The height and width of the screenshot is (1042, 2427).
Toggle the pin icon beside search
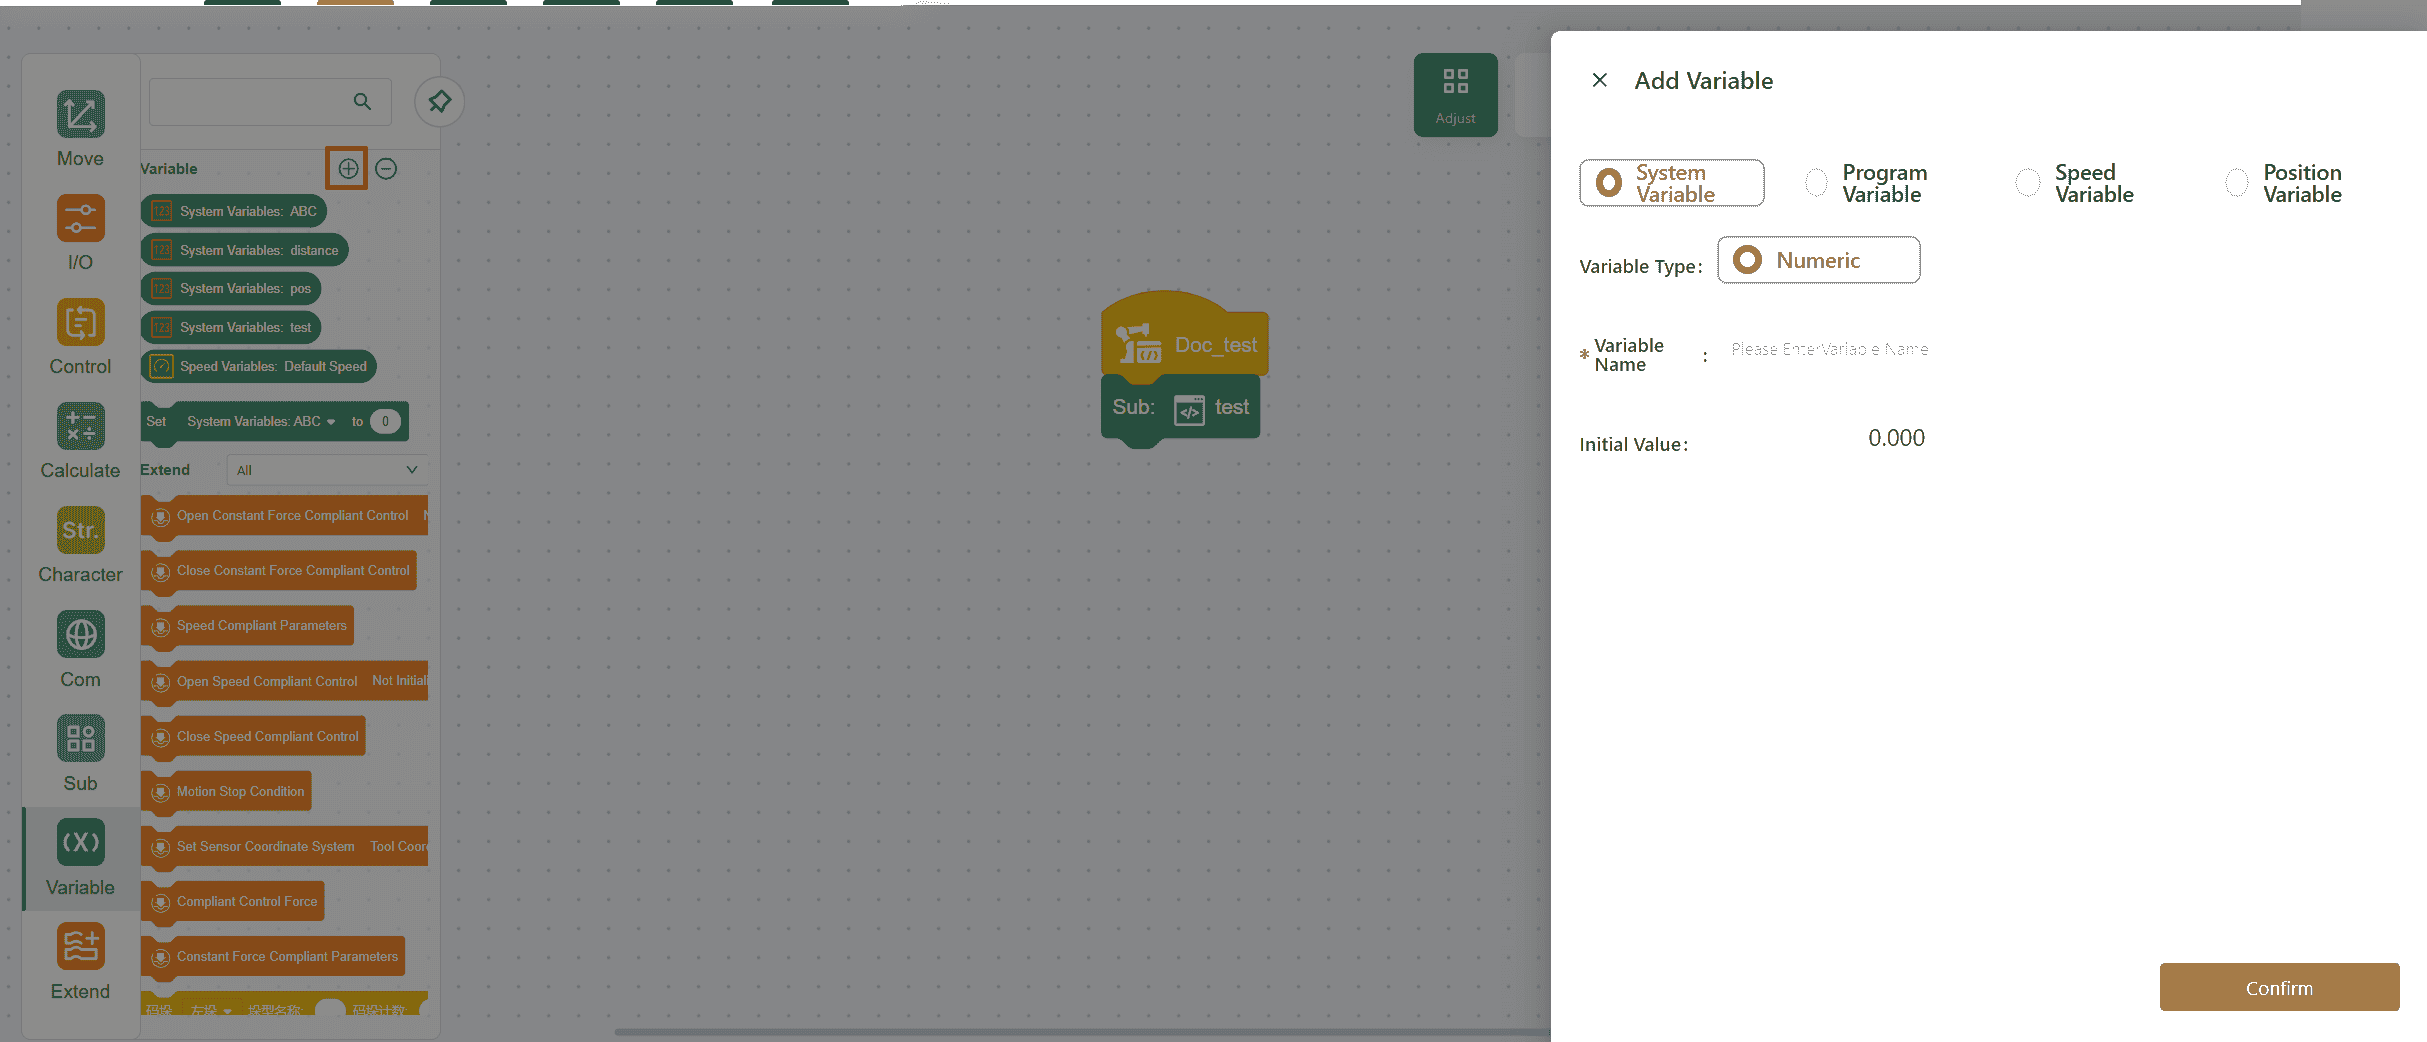coord(439,102)
